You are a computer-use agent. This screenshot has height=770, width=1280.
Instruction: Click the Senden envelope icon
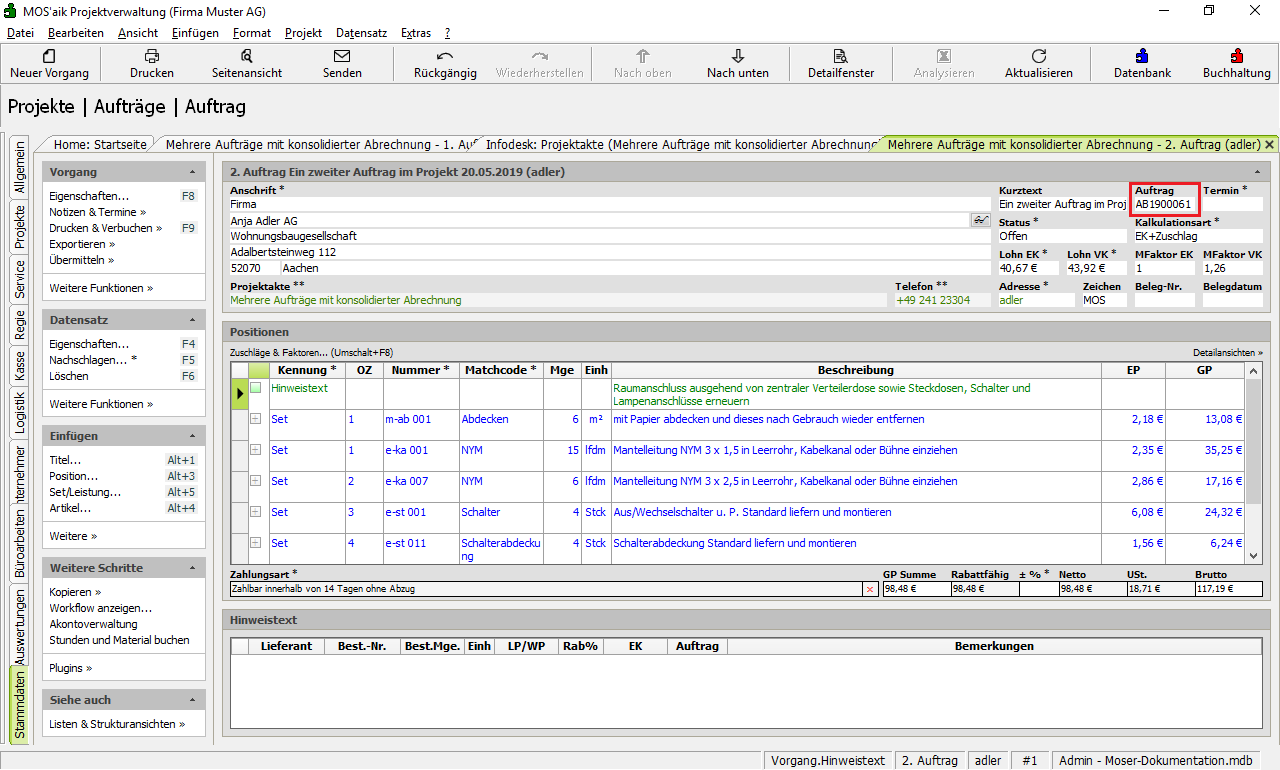point(342,56)
